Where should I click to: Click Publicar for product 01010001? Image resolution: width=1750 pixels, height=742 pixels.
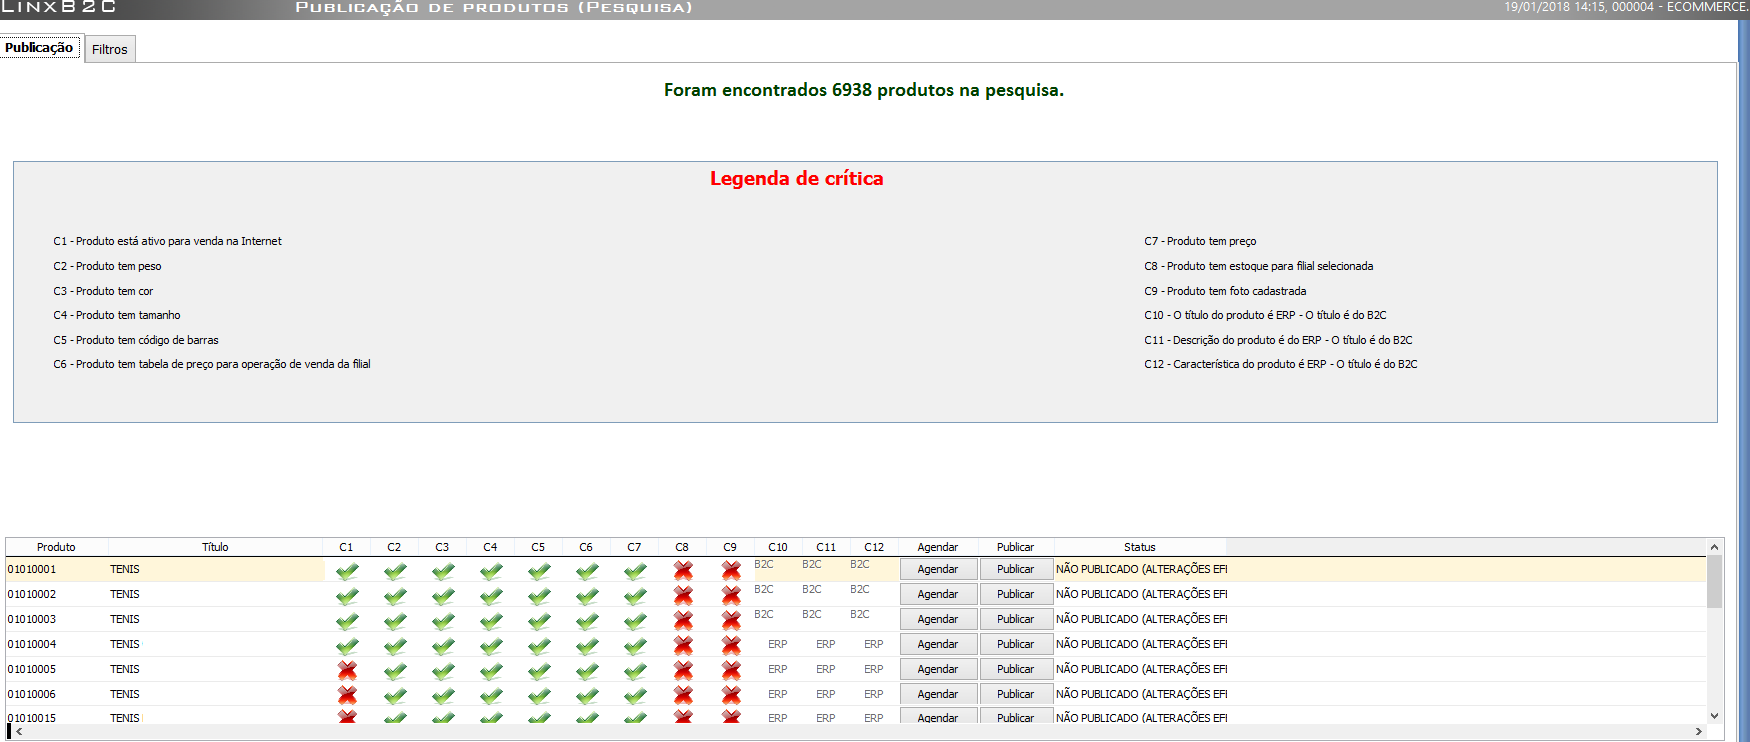pos(1016,569)
